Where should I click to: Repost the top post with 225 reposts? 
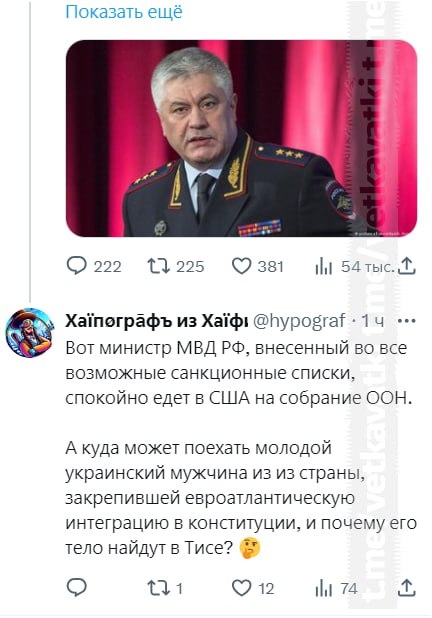pos(176,266)
